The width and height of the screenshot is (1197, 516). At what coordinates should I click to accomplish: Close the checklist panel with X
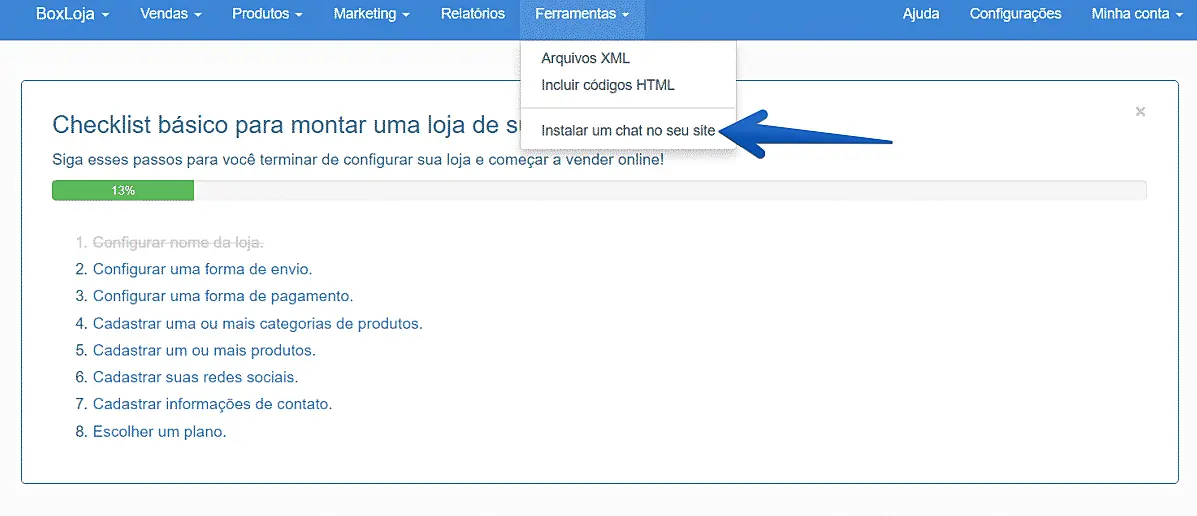tap(1140, 112)
